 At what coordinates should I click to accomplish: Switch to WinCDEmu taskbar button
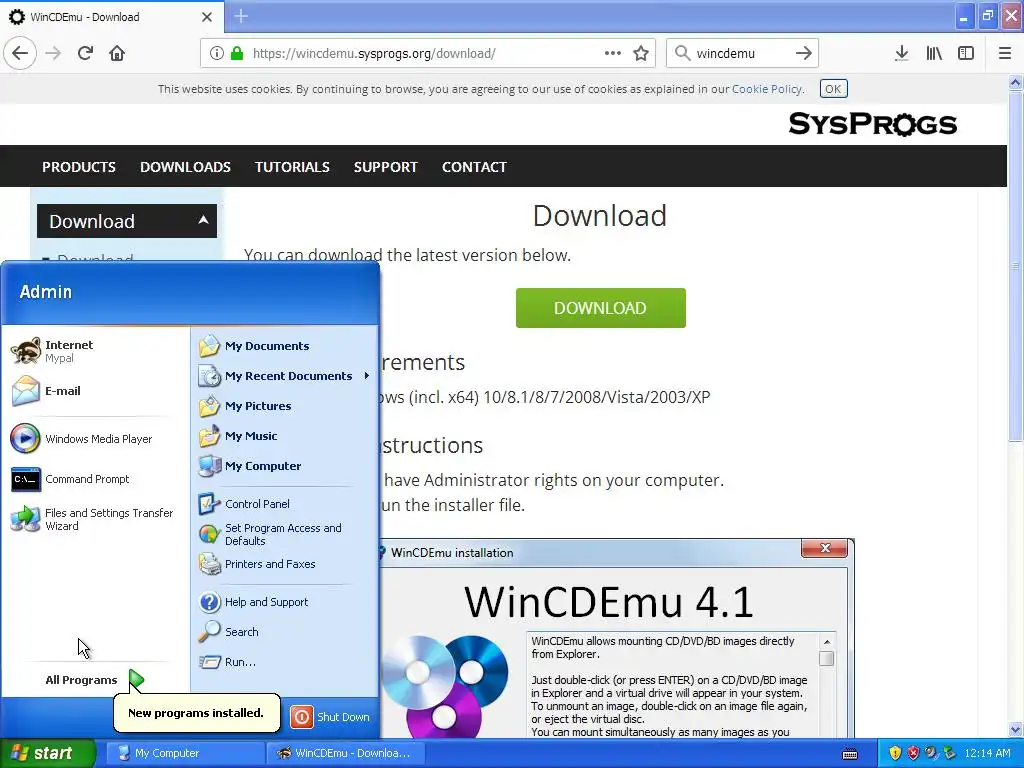click(345, 753)
